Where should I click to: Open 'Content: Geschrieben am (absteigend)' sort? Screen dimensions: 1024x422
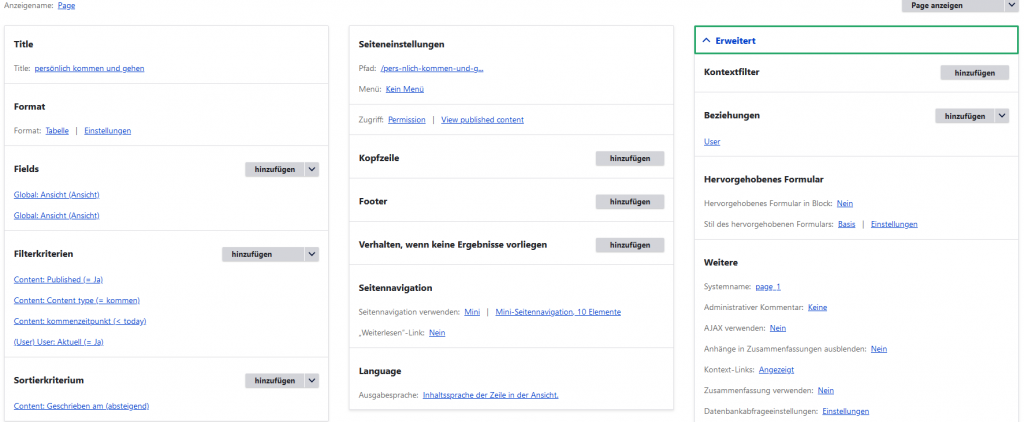[82, 405]
